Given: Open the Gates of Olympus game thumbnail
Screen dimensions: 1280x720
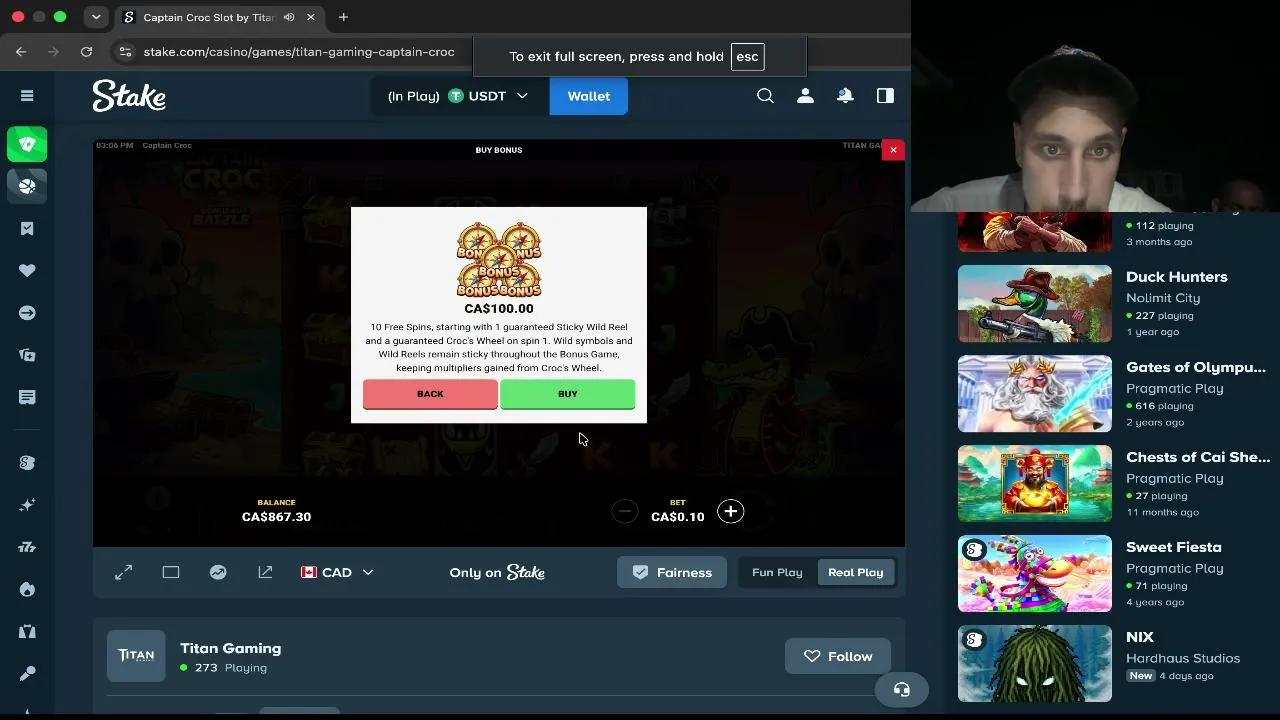Looking at the screenshot, I should pyautogui.click(x=1035, y=393).
